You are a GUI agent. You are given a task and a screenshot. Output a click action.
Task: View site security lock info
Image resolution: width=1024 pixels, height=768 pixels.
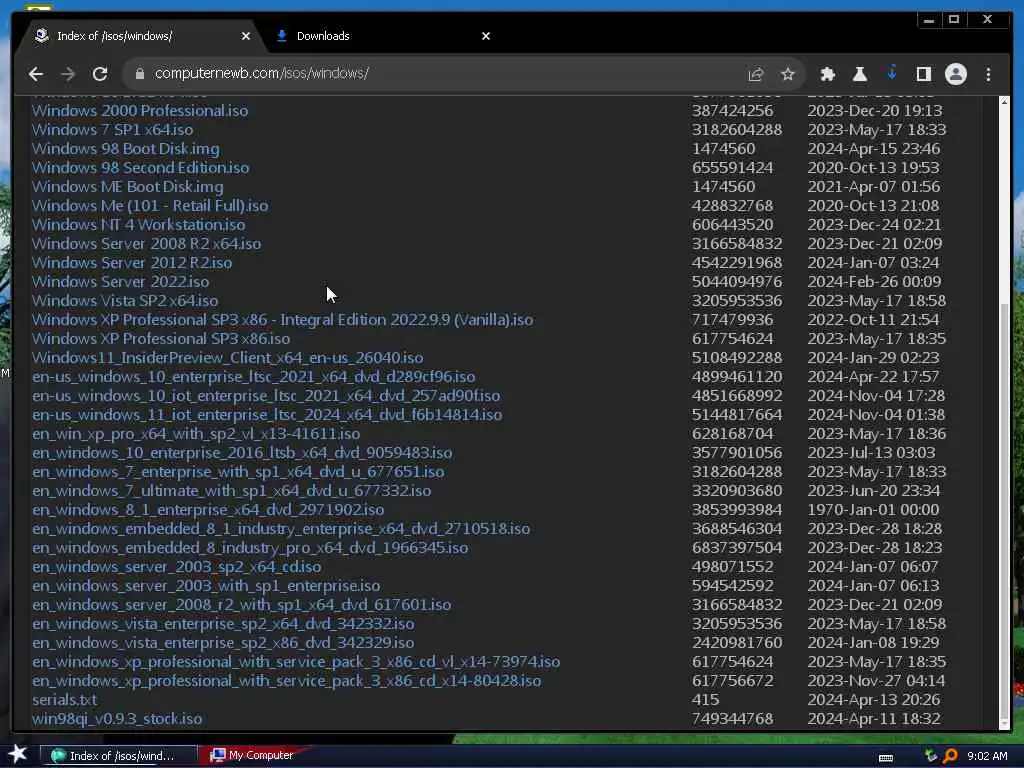(139, 74)
